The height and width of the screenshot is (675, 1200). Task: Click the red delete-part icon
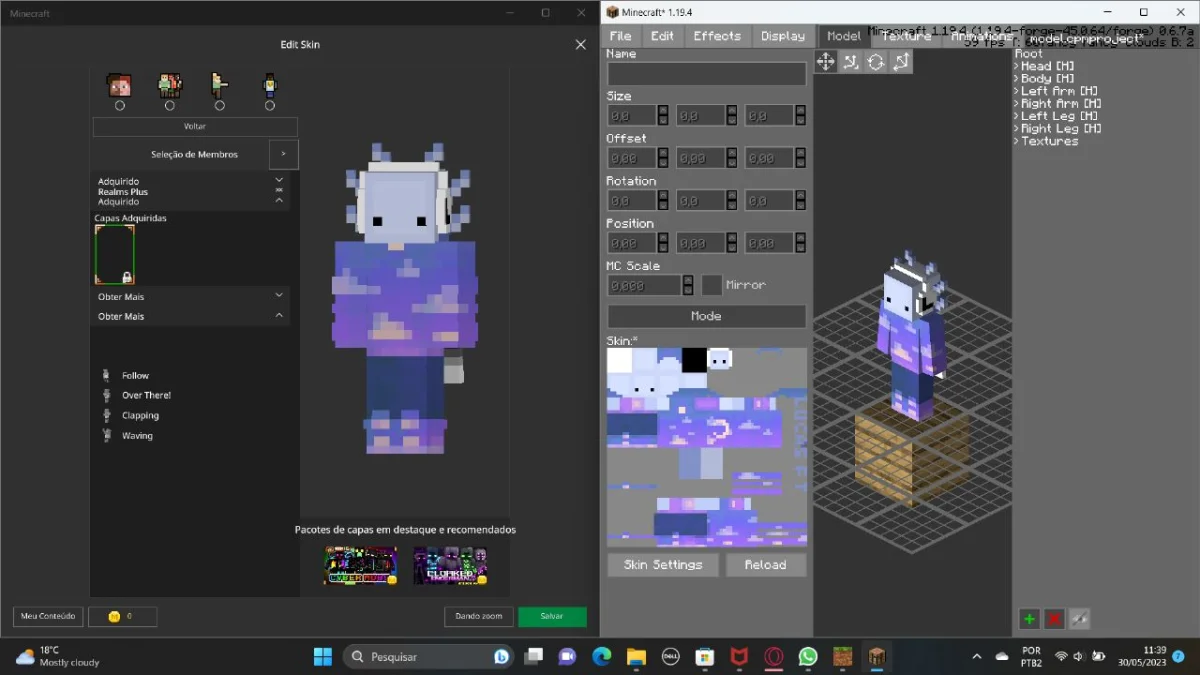point(1054,619)
